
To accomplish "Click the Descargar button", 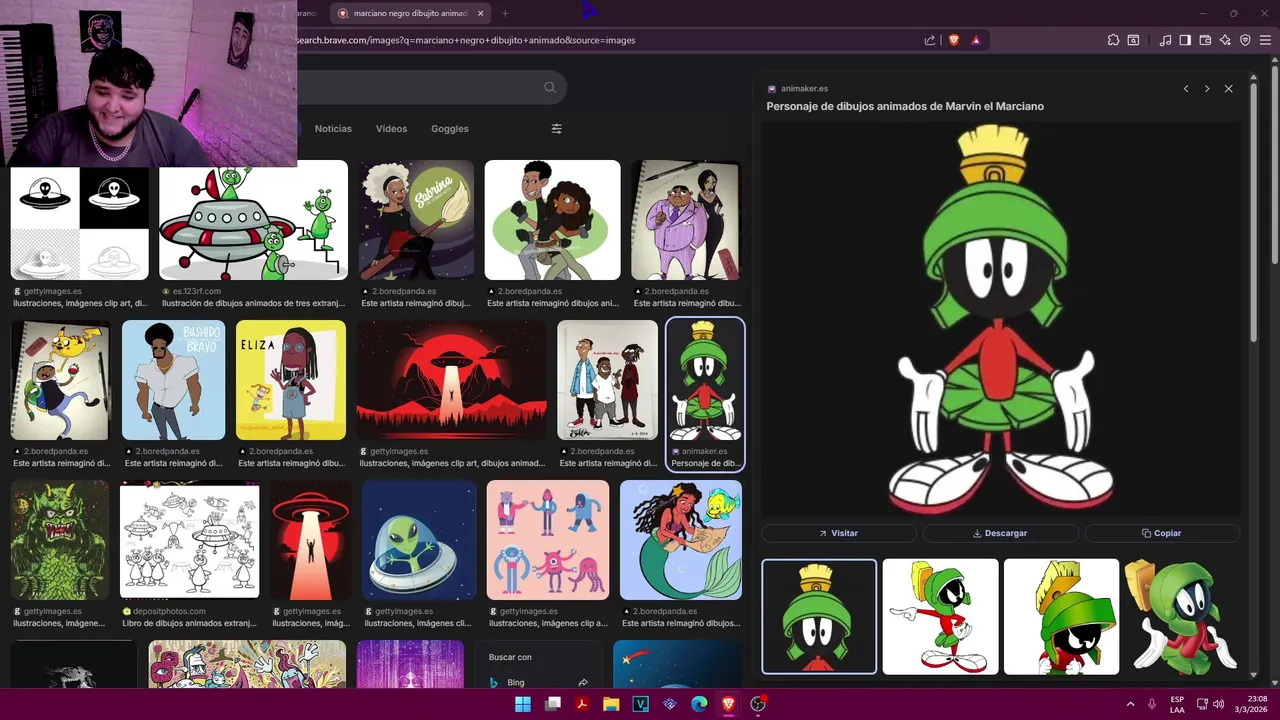I will tap(1000, 533).
